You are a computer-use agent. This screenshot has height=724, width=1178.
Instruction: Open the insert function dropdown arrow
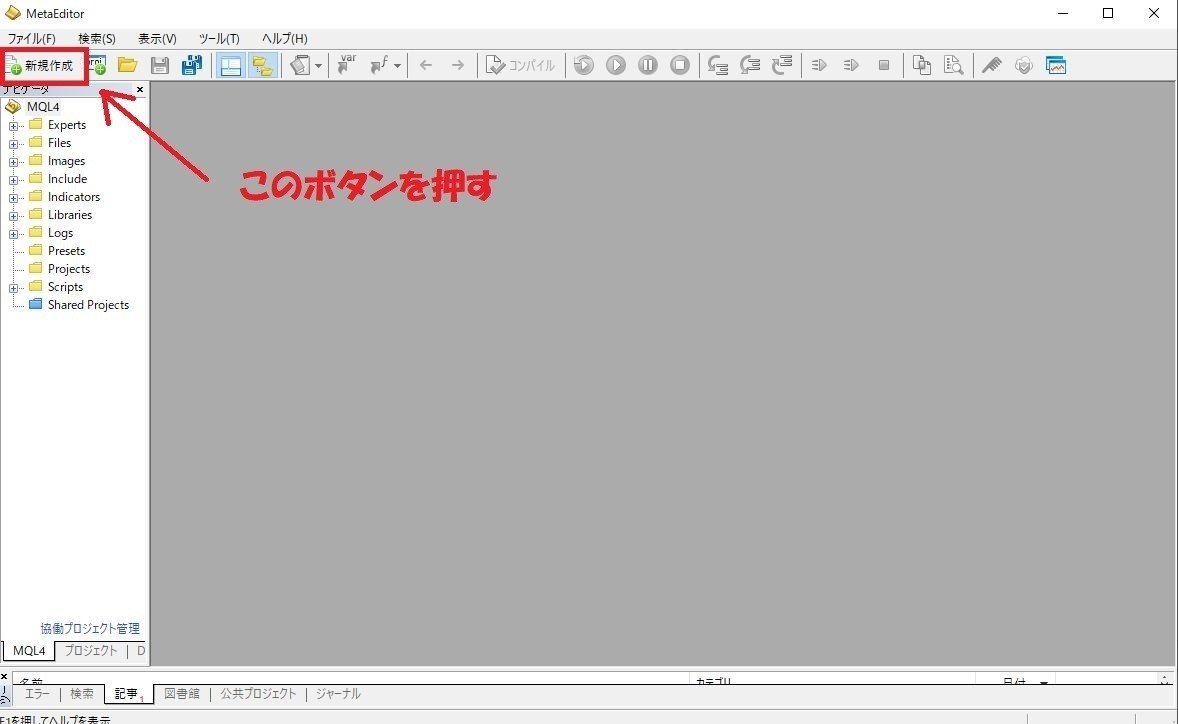[x=398, y=64]
